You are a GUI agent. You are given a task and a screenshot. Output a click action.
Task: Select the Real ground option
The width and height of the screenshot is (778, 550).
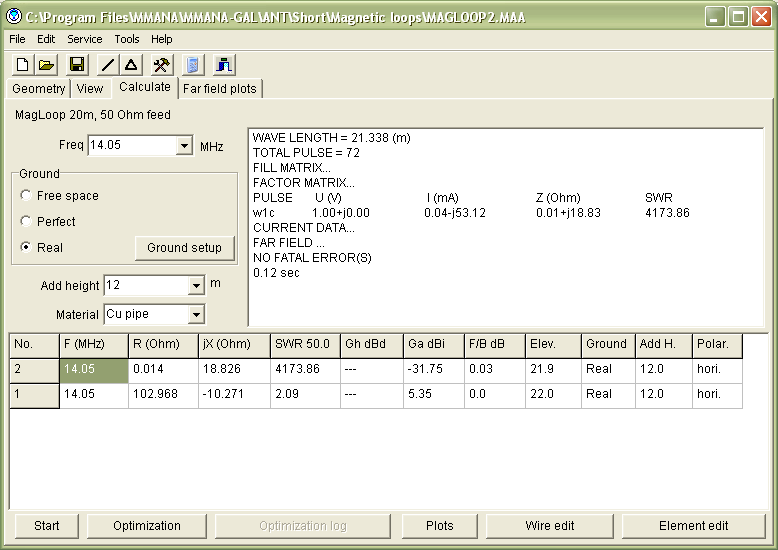click(x=26, y=247)
